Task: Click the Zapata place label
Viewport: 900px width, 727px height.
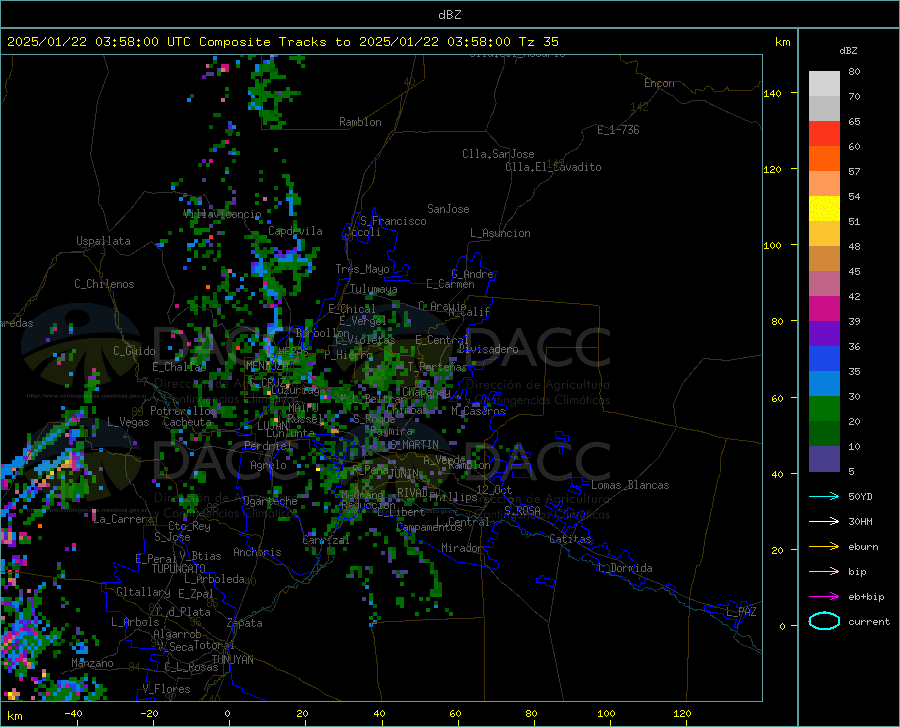Action: click(x=245, y=623)
